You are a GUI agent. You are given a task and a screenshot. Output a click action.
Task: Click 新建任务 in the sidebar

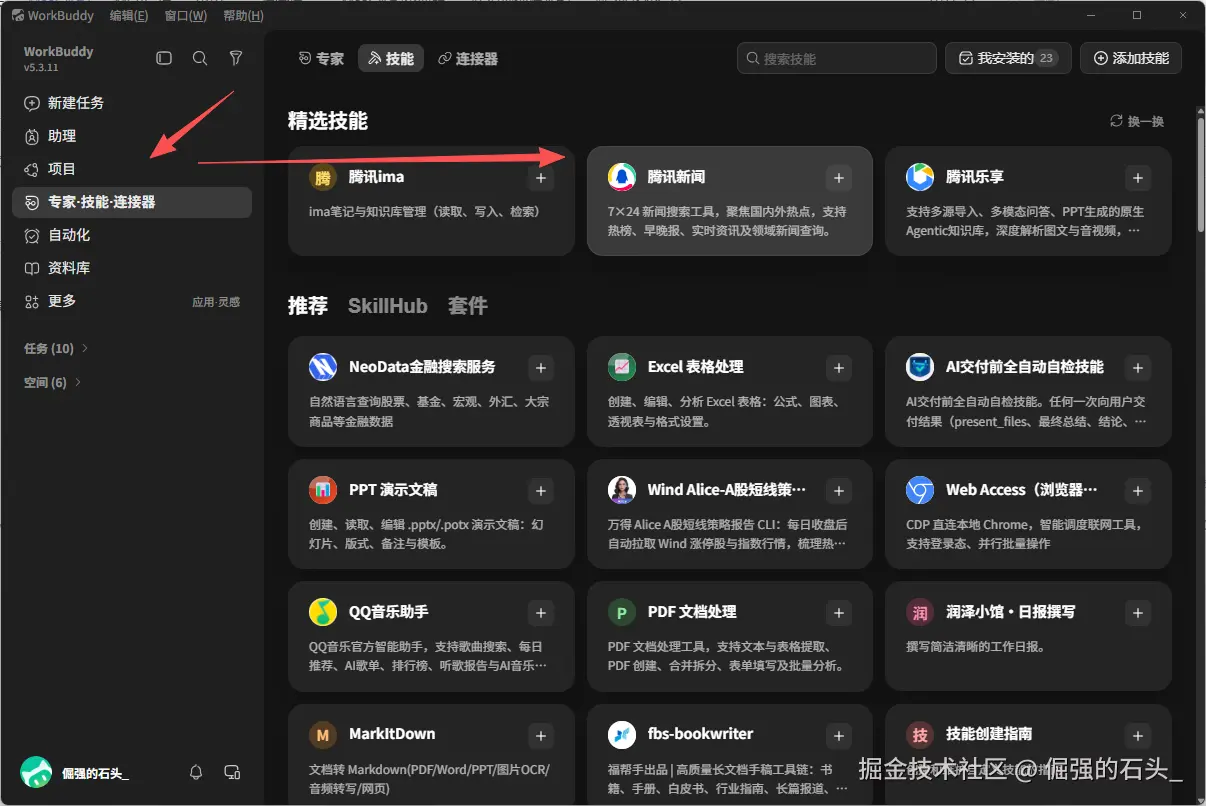132,103
